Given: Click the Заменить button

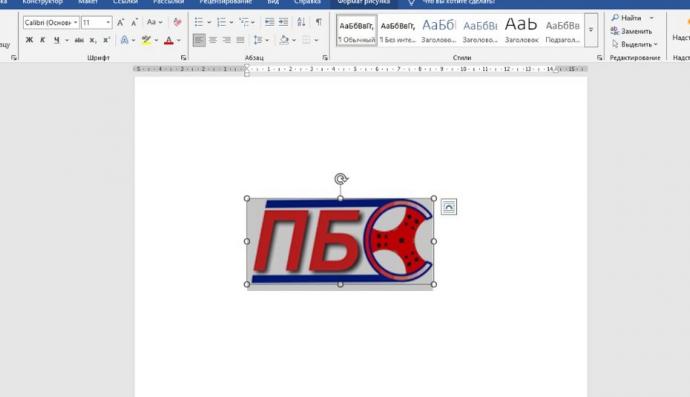Looking at the screenshot, I should pyautogui.click(x=631, y=31).
